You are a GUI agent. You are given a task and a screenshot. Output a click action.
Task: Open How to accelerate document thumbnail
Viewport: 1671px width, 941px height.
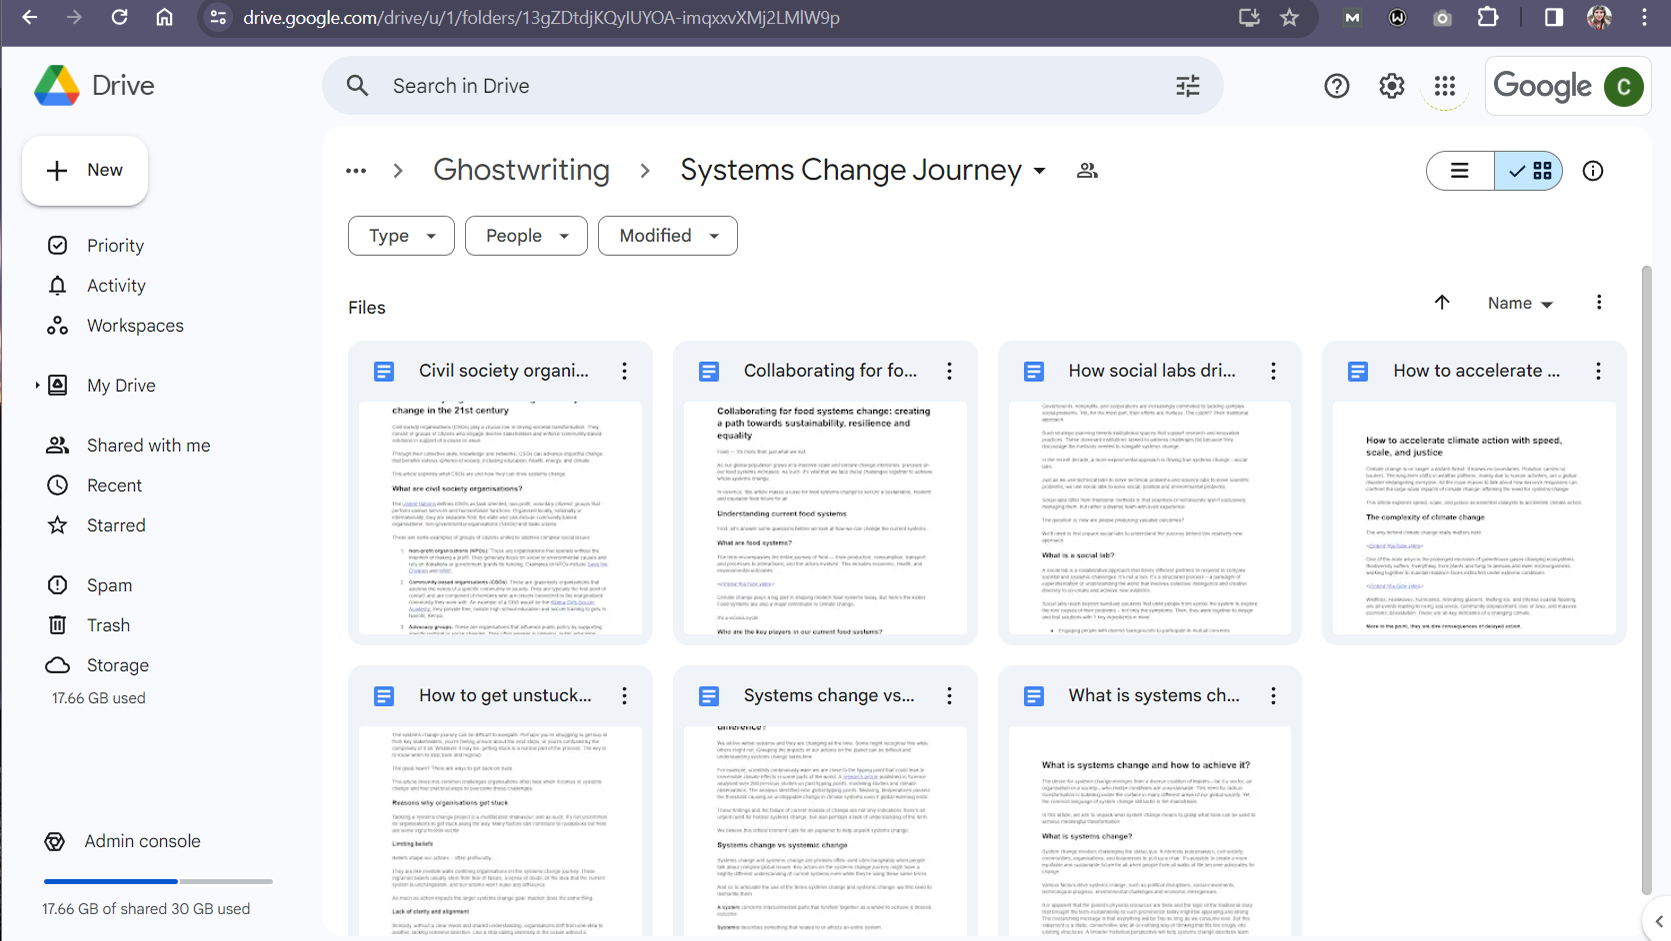click(1474, 518)
